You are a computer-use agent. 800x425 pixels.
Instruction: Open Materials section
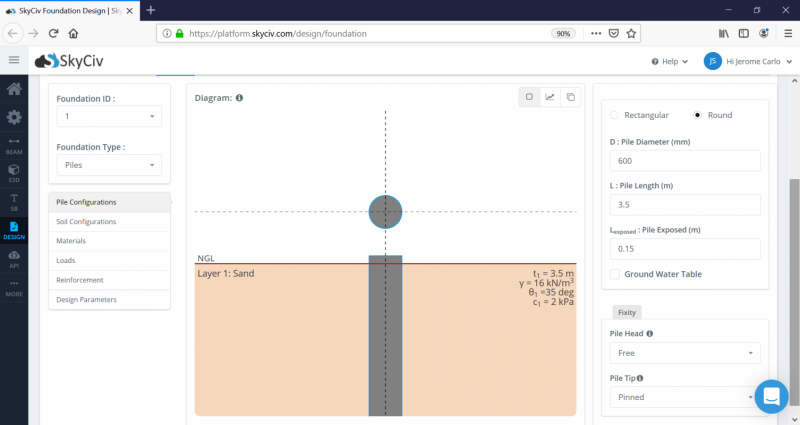click(x=109, y=241)
